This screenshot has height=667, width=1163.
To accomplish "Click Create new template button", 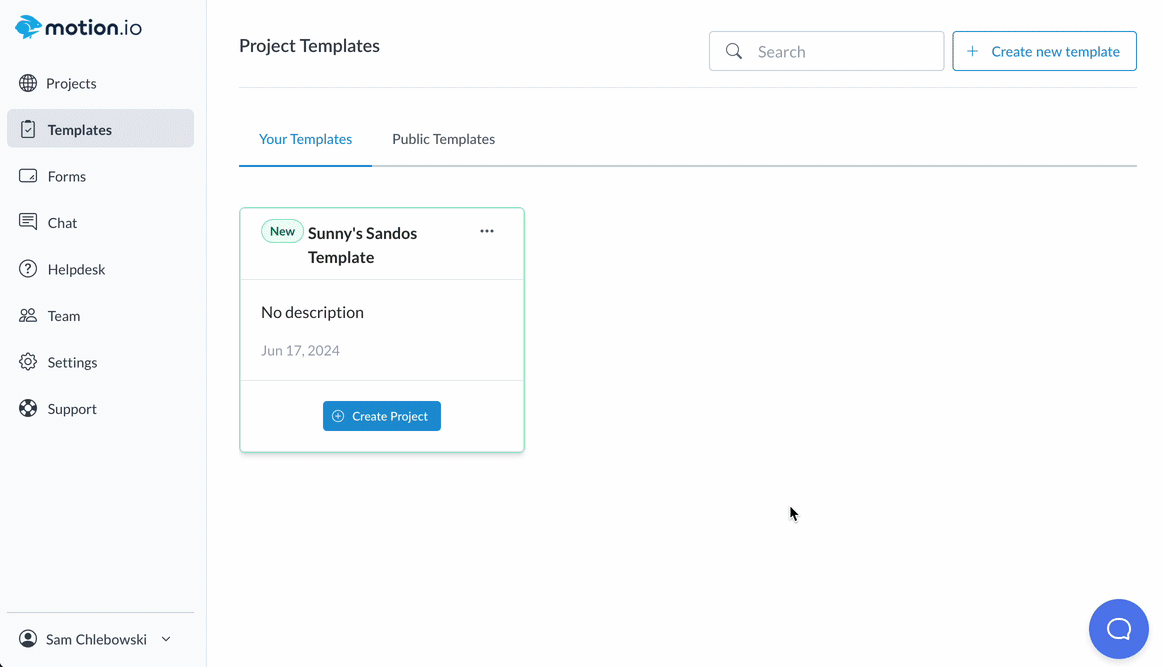I will click(x=1044, y=51).
